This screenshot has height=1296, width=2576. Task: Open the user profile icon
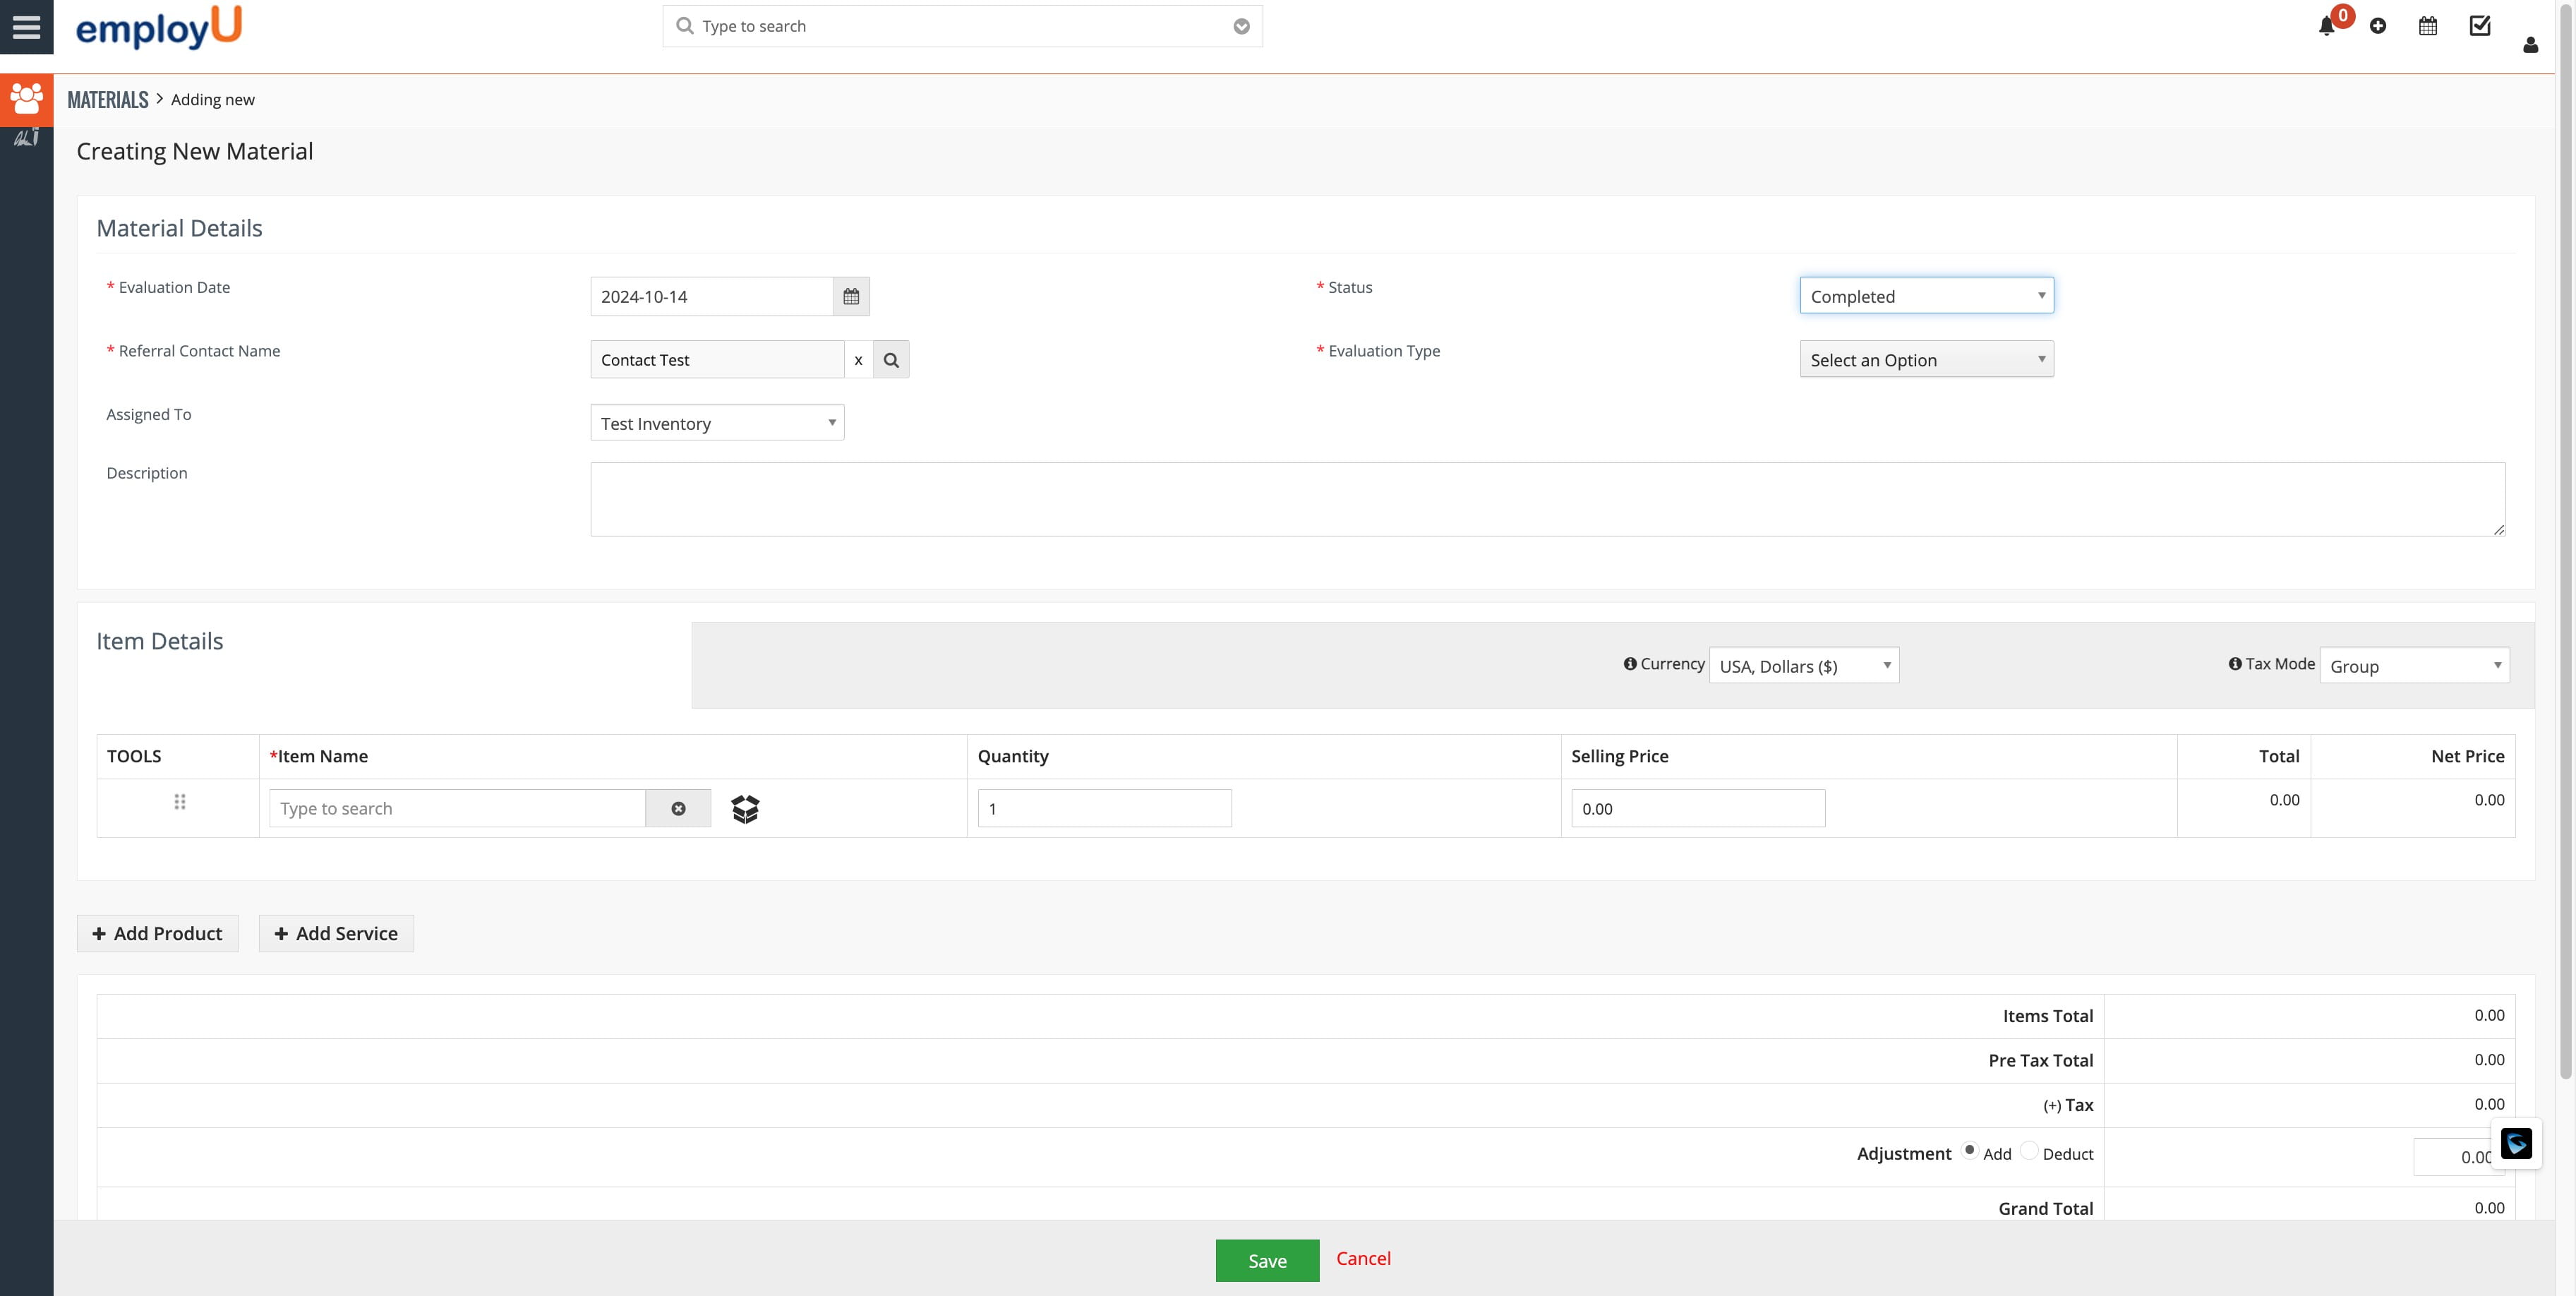click(x=2530, y=45)
